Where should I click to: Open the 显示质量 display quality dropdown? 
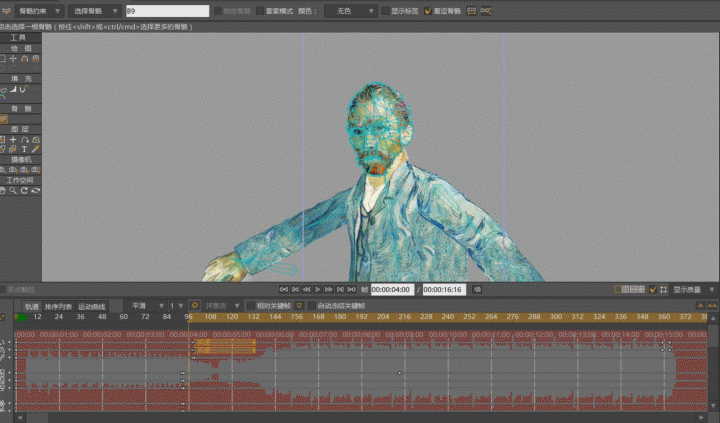693,290
